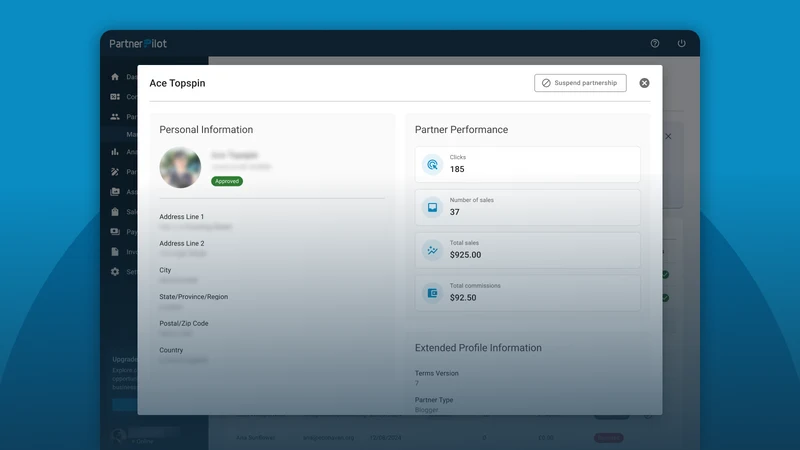Click the Total commissions value $92.50
Viewport: 800px width, 450px height.
(x=463, y=297)
